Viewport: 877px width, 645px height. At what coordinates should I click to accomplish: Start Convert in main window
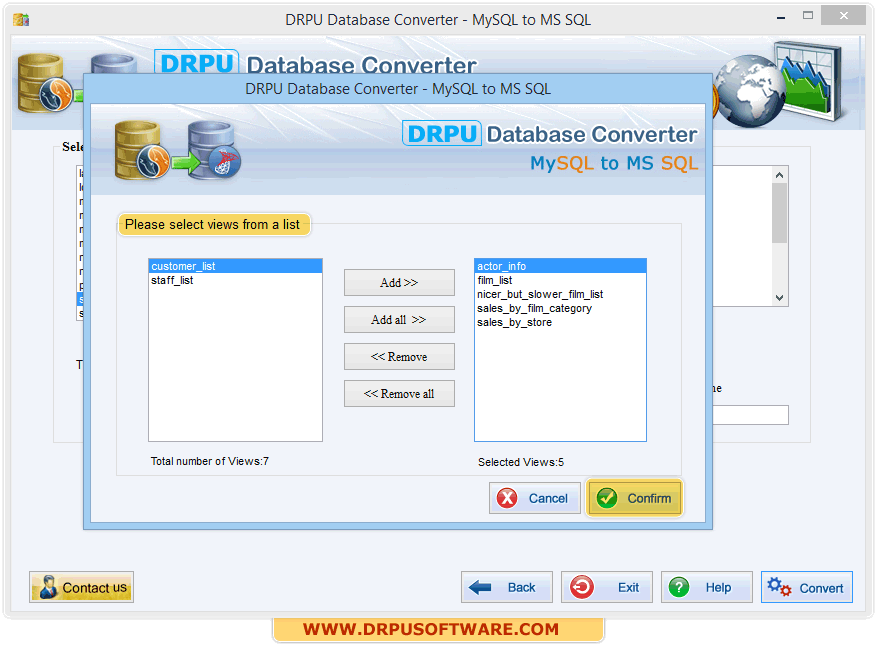coord(807,587)
